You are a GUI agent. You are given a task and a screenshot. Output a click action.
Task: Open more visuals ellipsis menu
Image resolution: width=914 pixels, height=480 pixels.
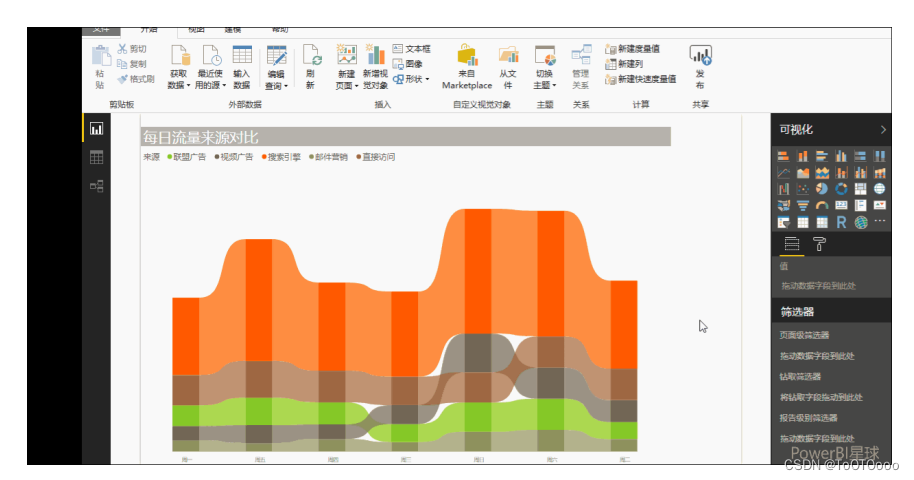880,221
